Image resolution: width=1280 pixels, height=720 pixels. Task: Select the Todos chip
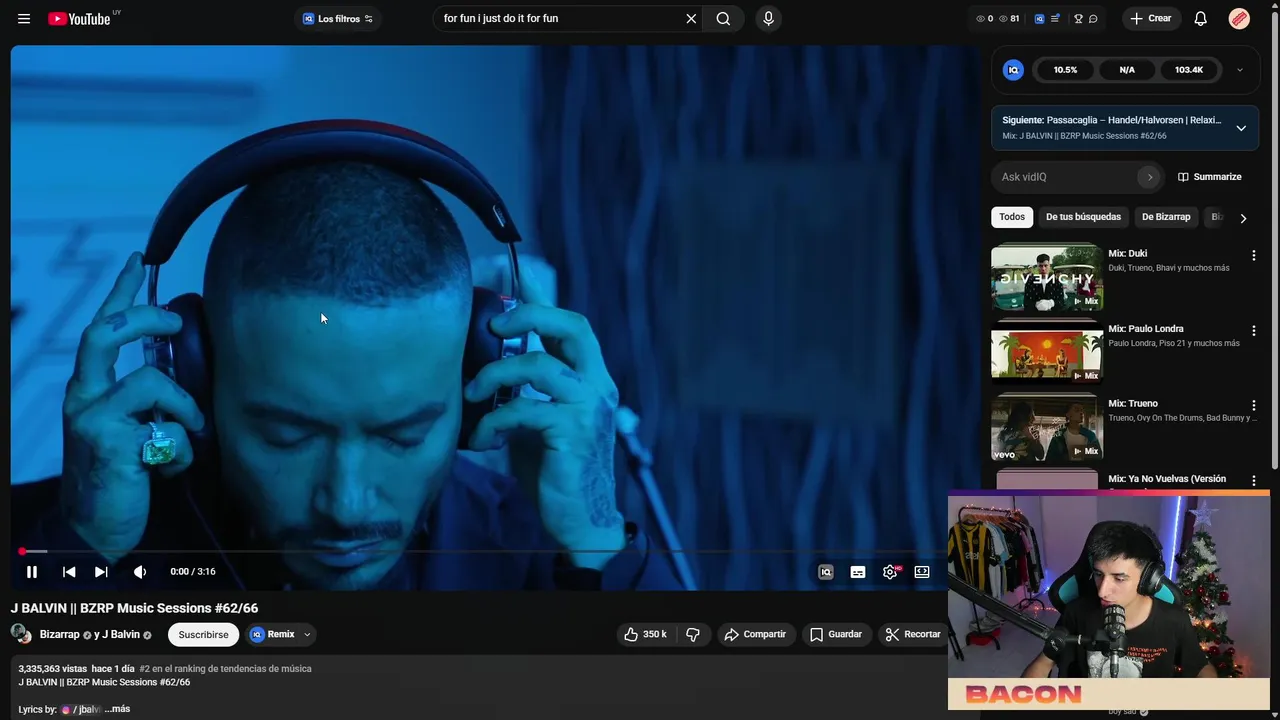coord(1012,217)
